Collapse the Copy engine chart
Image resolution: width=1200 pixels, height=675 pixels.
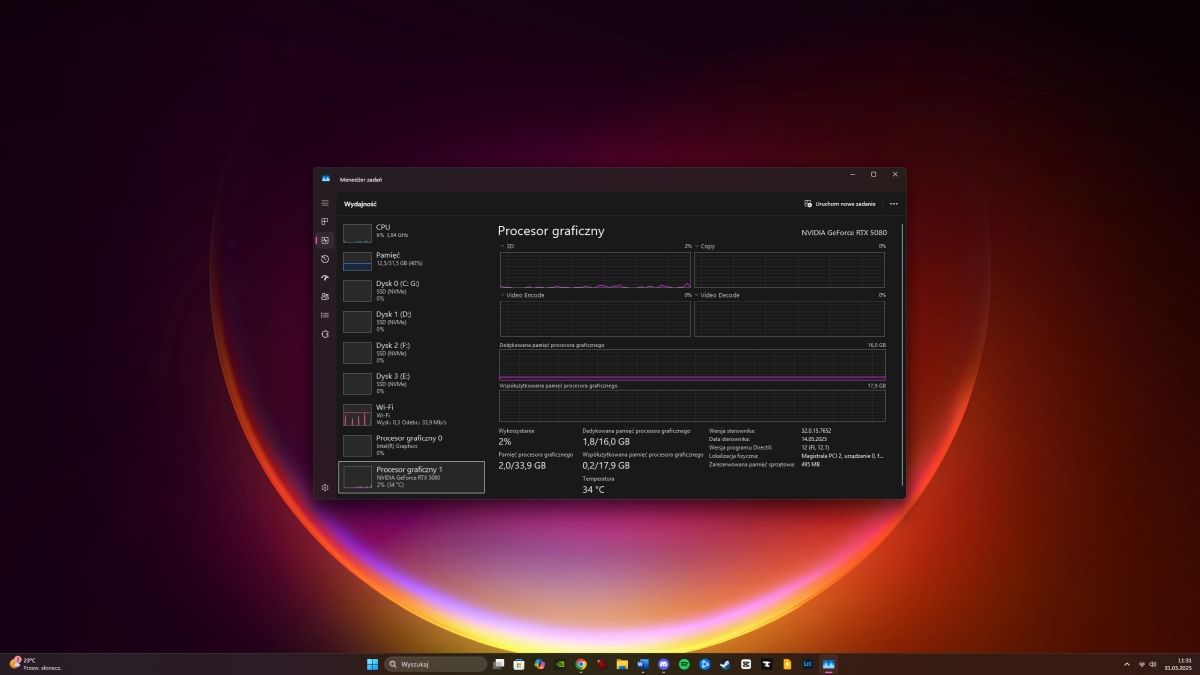click(x=697, y=246)
